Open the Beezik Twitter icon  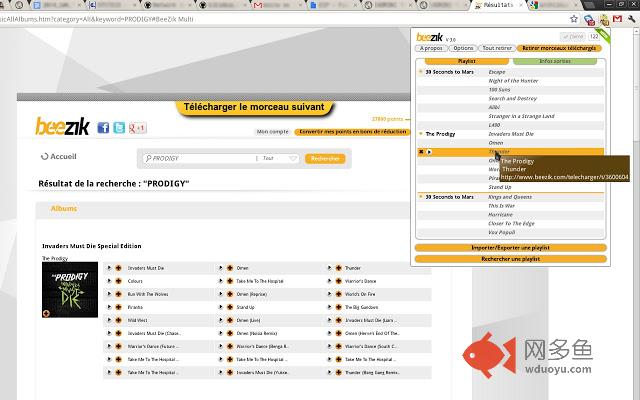tap(119, 128)
